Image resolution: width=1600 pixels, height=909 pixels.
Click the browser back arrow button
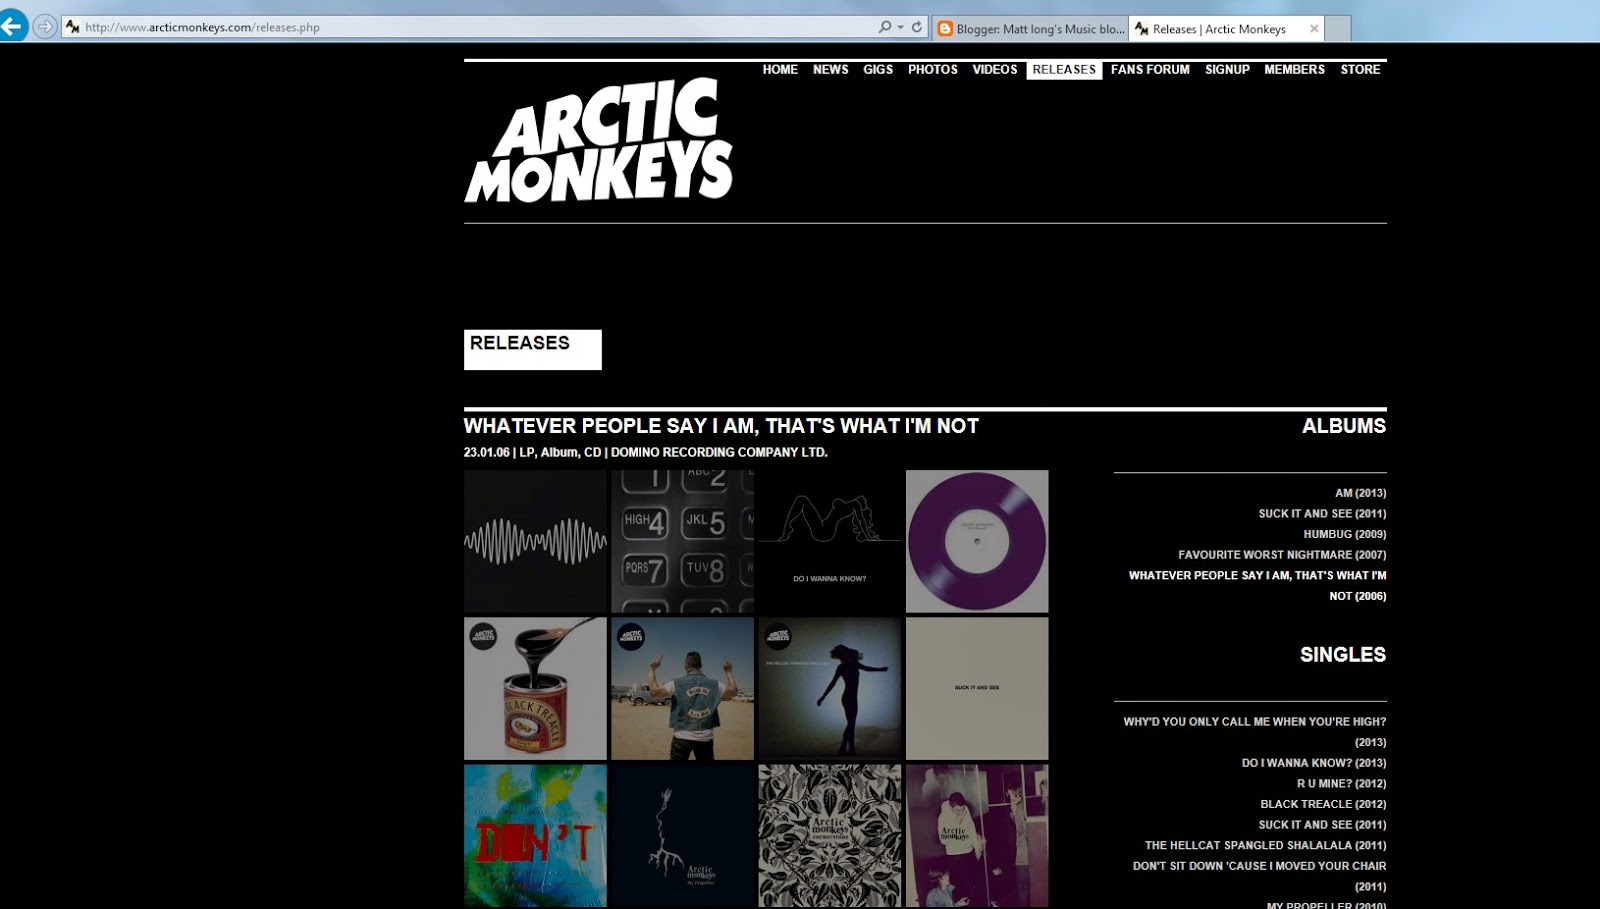pyautogui.click(x=13, y=26)
